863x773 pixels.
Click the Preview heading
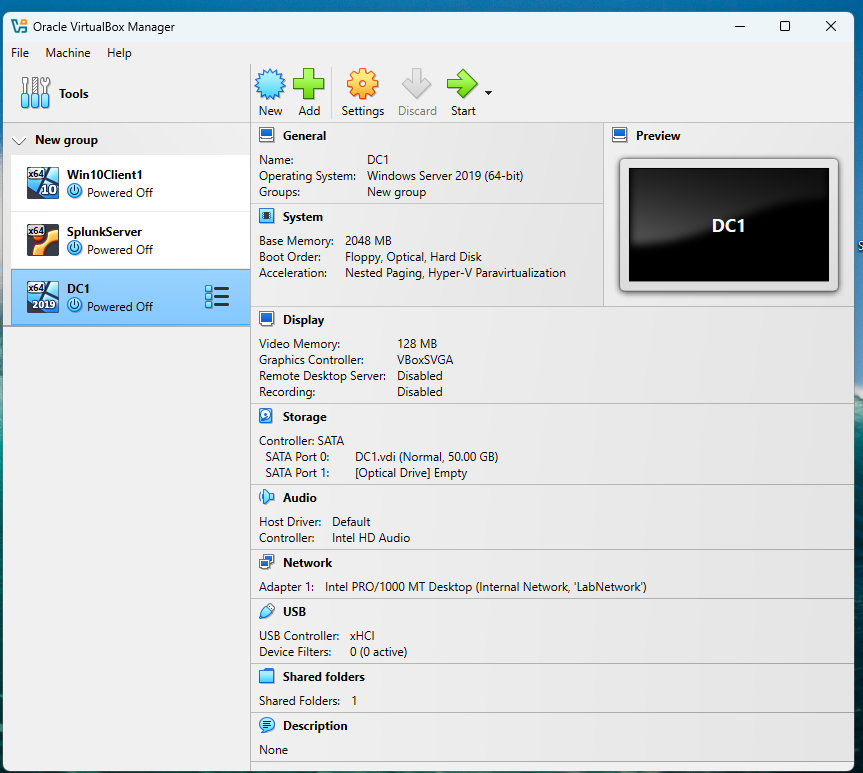pyautogui.click(x=658, y=135)
